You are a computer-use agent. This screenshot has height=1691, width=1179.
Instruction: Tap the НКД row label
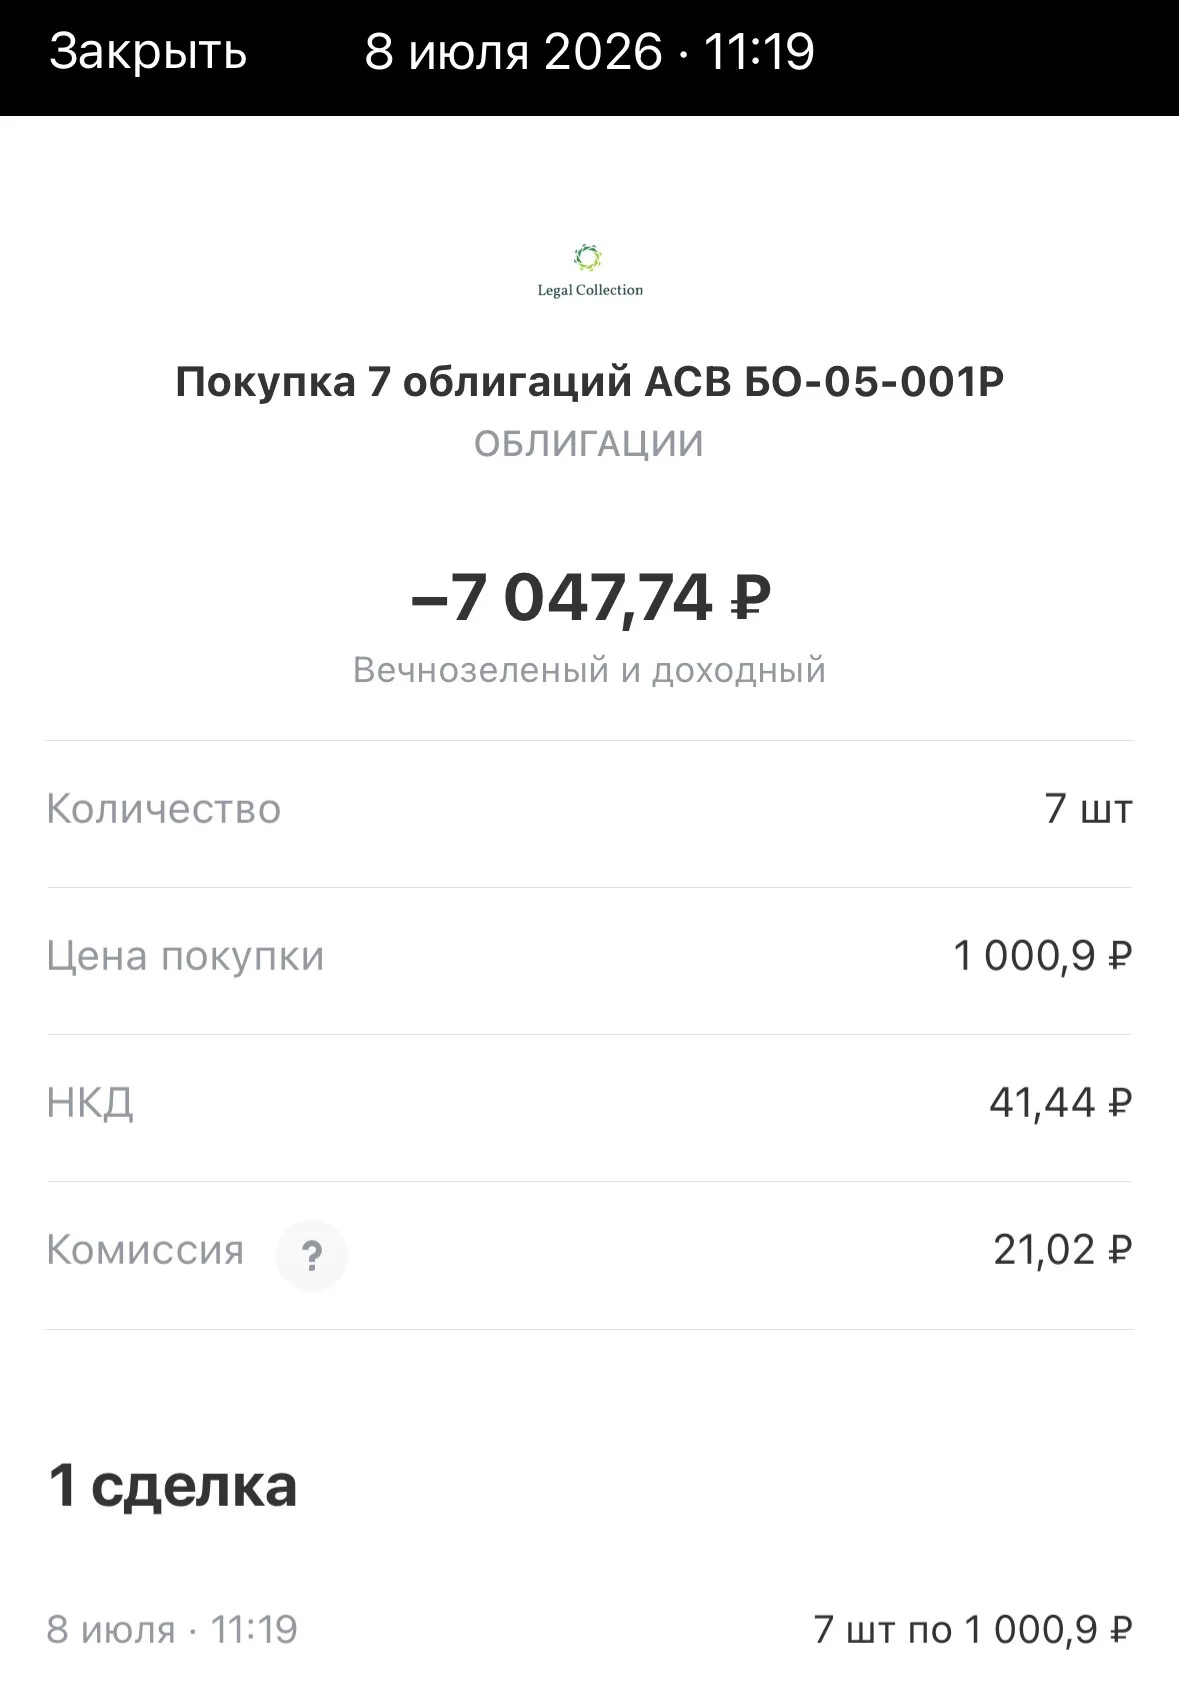90,1103
